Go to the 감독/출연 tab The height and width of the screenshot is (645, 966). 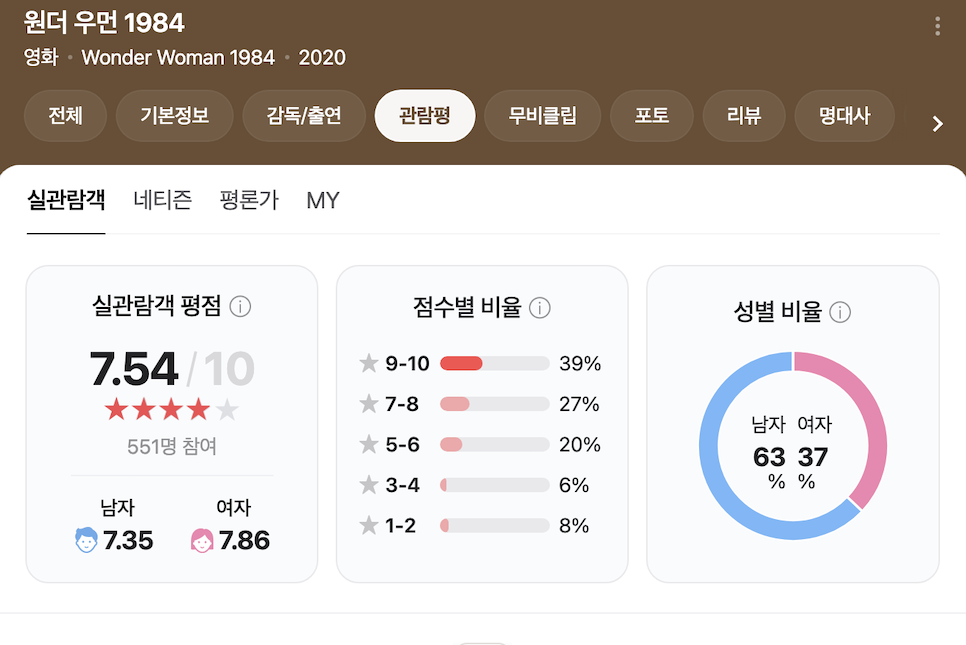[x=304, y=116]
